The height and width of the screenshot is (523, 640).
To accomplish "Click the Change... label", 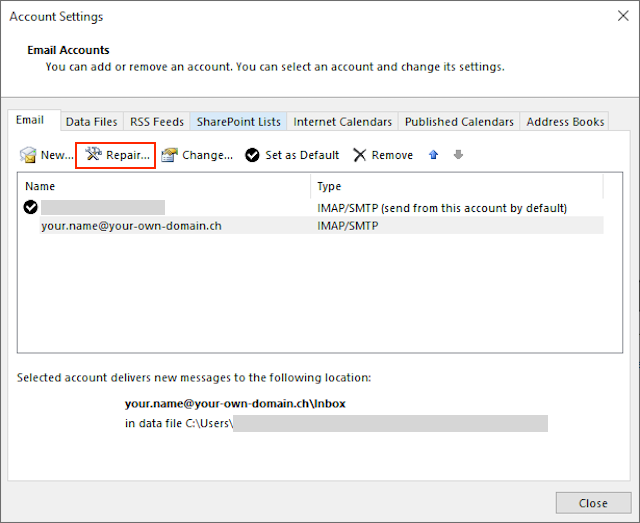I will [x=207, y=156].
